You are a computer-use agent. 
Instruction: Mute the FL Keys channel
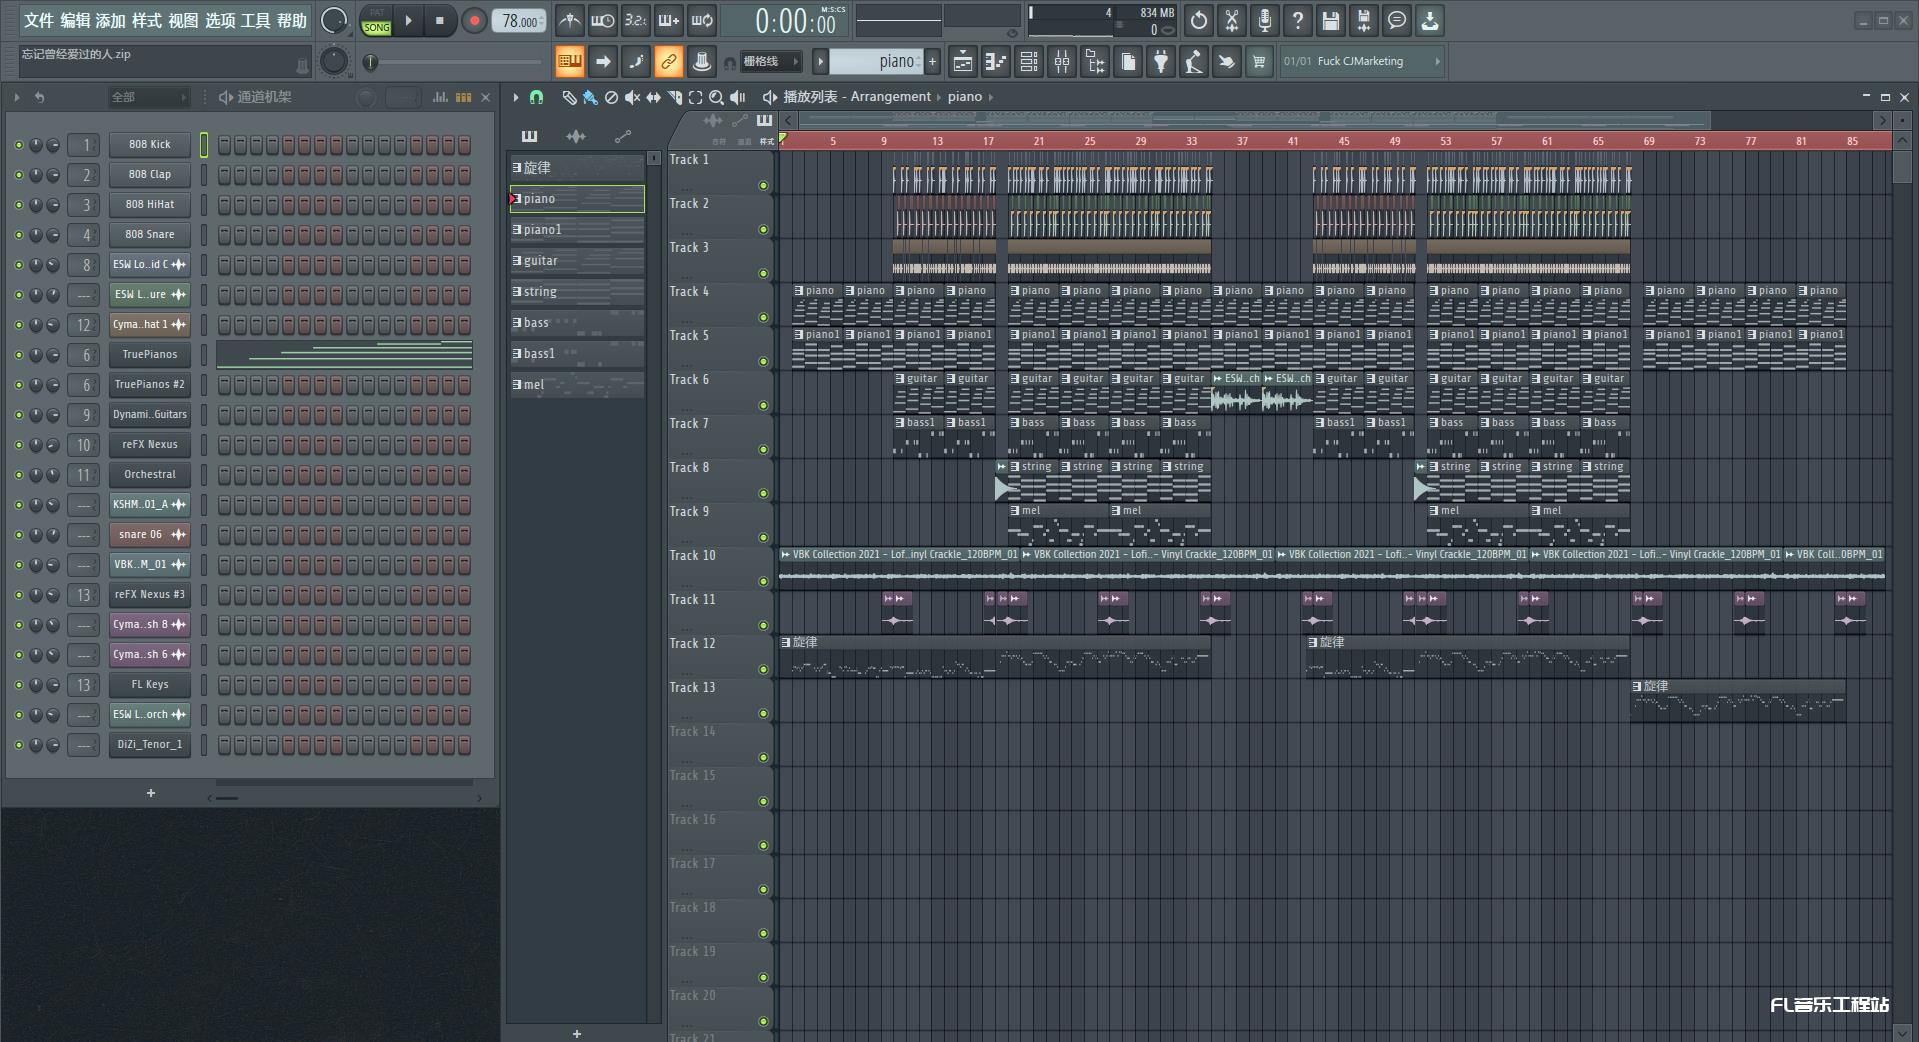18,685
